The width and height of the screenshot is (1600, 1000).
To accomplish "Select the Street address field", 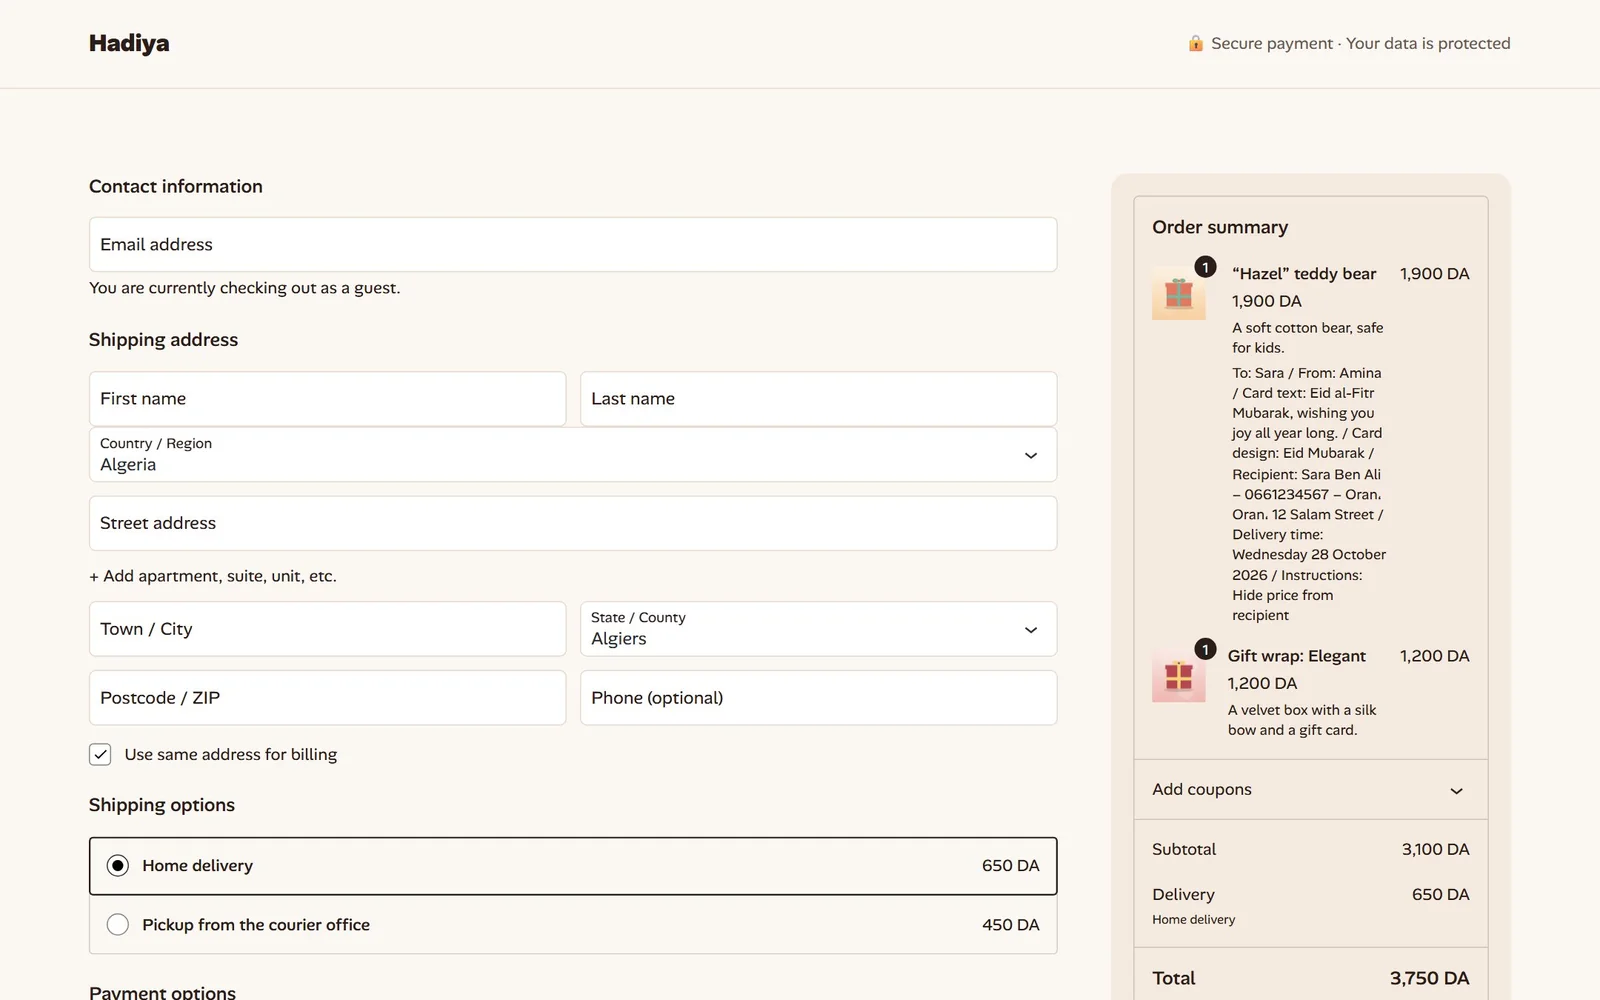I will pos(573,523).
